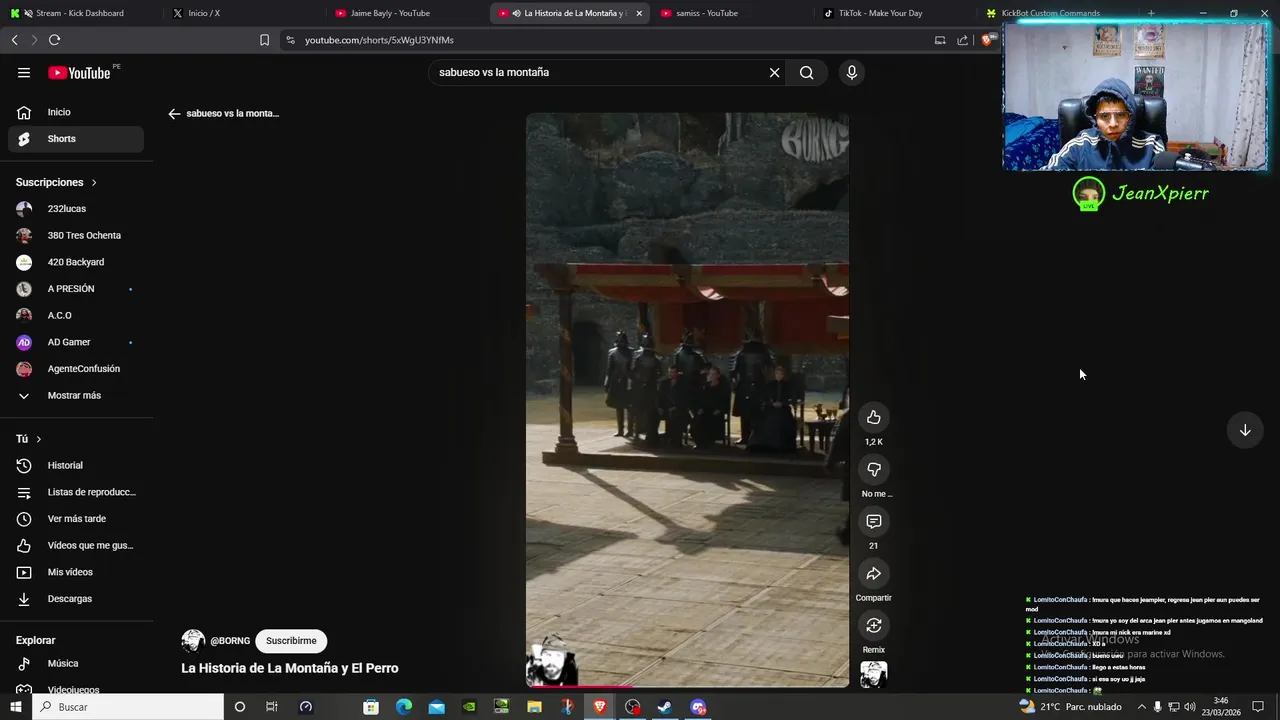
Task: Switch to Stream - Kick Dashboard tab
Action: click(x=80, y=13)
